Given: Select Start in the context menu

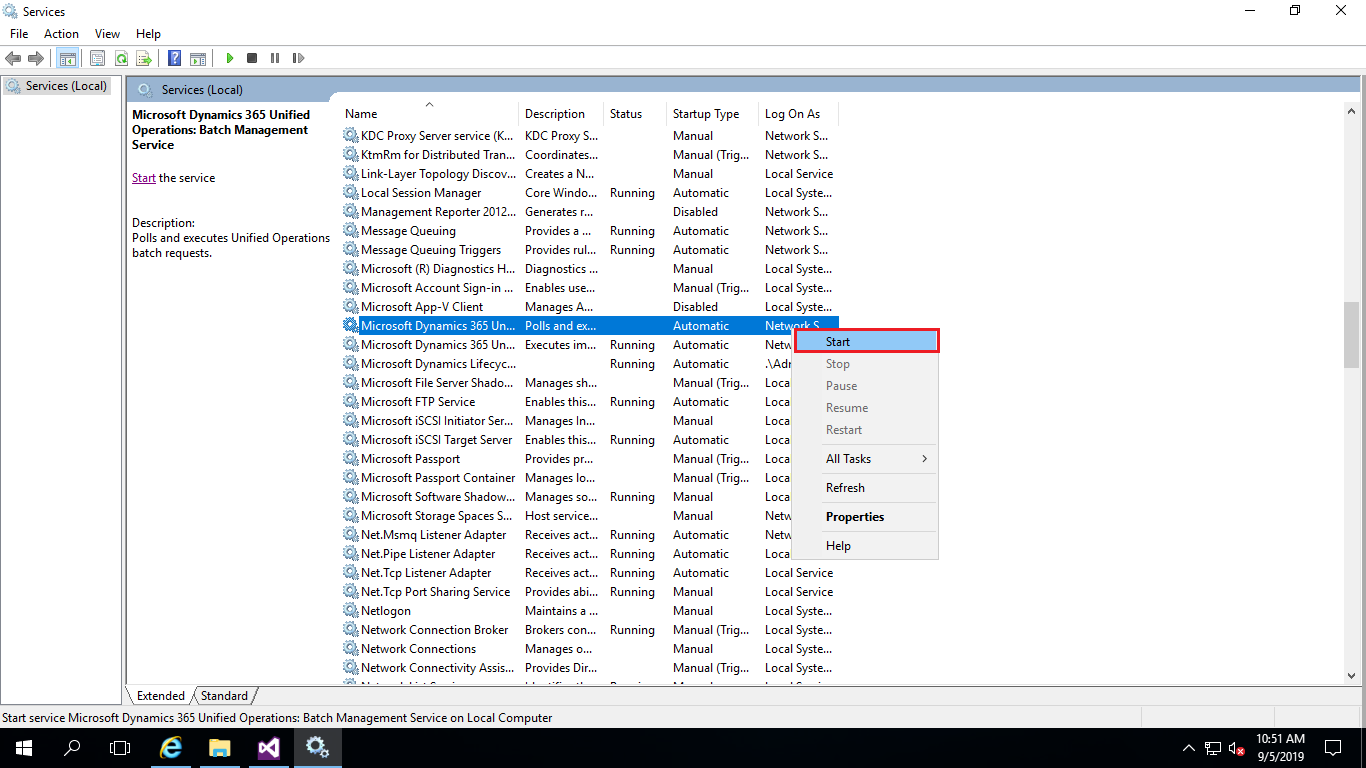Looking at the screenshot, I should coord(866,342).
